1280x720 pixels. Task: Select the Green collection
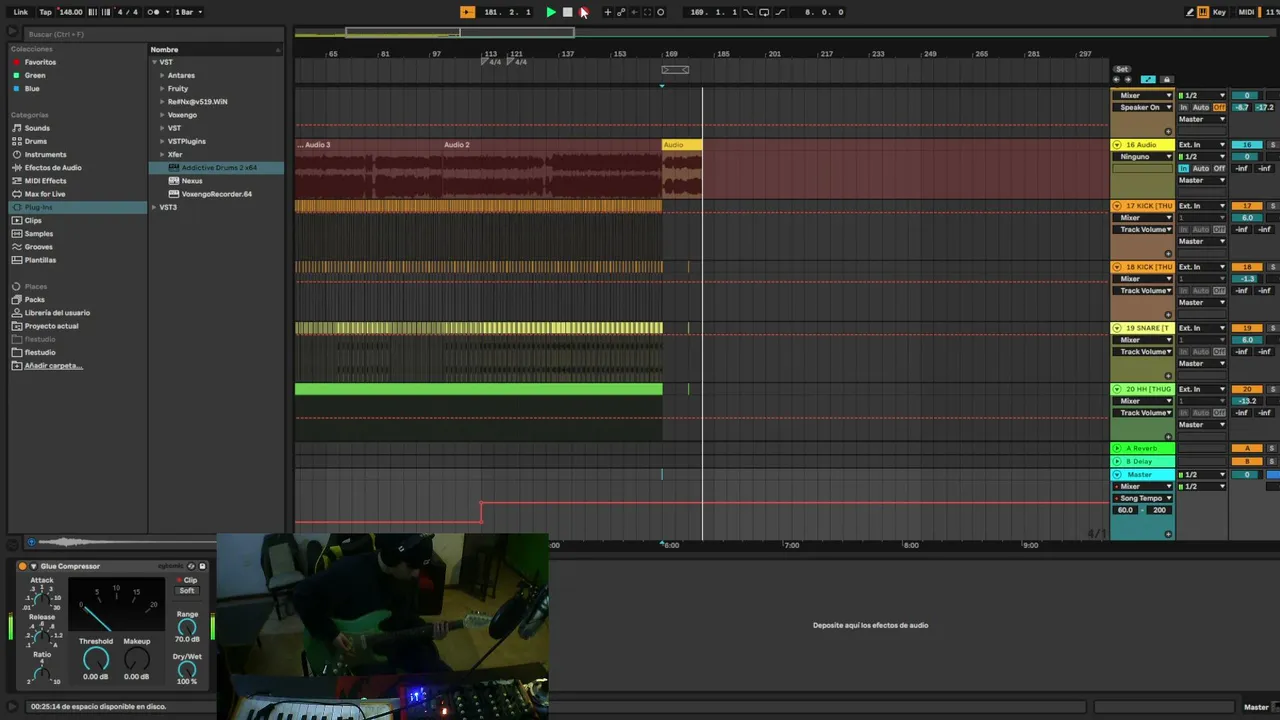point(35,75)
